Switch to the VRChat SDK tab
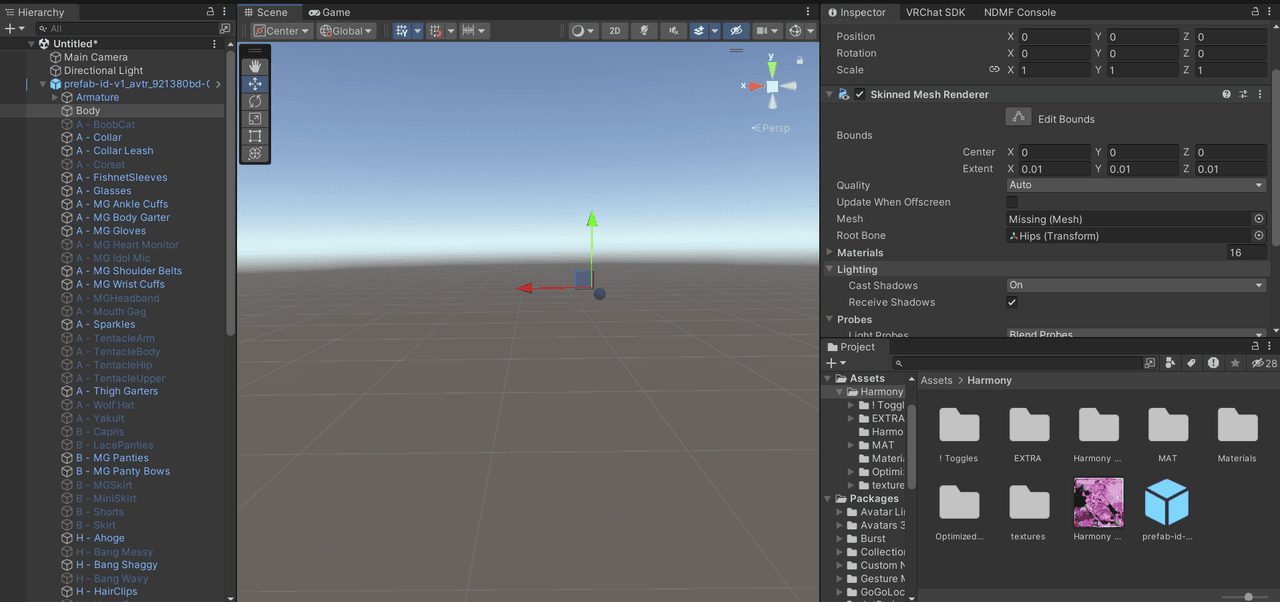This screenshot has width=1280, height=602. pos(935,12)
